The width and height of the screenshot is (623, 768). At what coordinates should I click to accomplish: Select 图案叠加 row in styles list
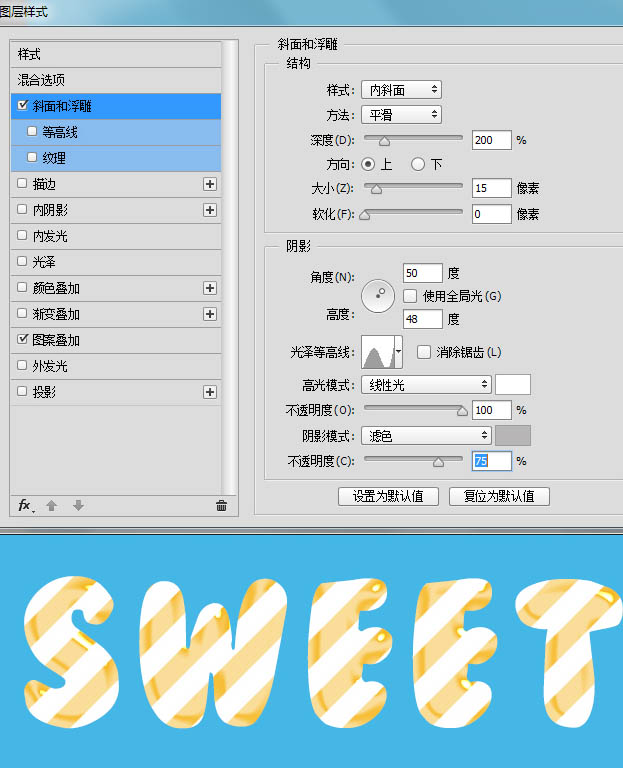click(x=116, y=340)
